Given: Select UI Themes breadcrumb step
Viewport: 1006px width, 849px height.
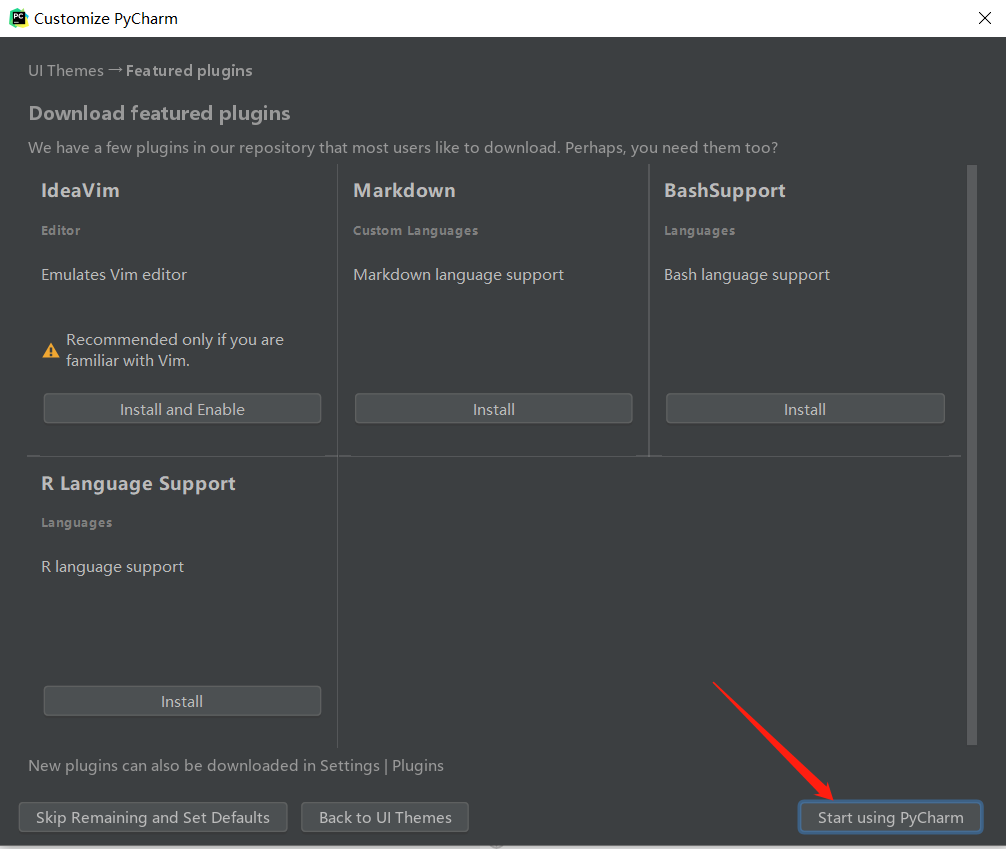Looking at the screenshot, I should click(x=65, y=71).
